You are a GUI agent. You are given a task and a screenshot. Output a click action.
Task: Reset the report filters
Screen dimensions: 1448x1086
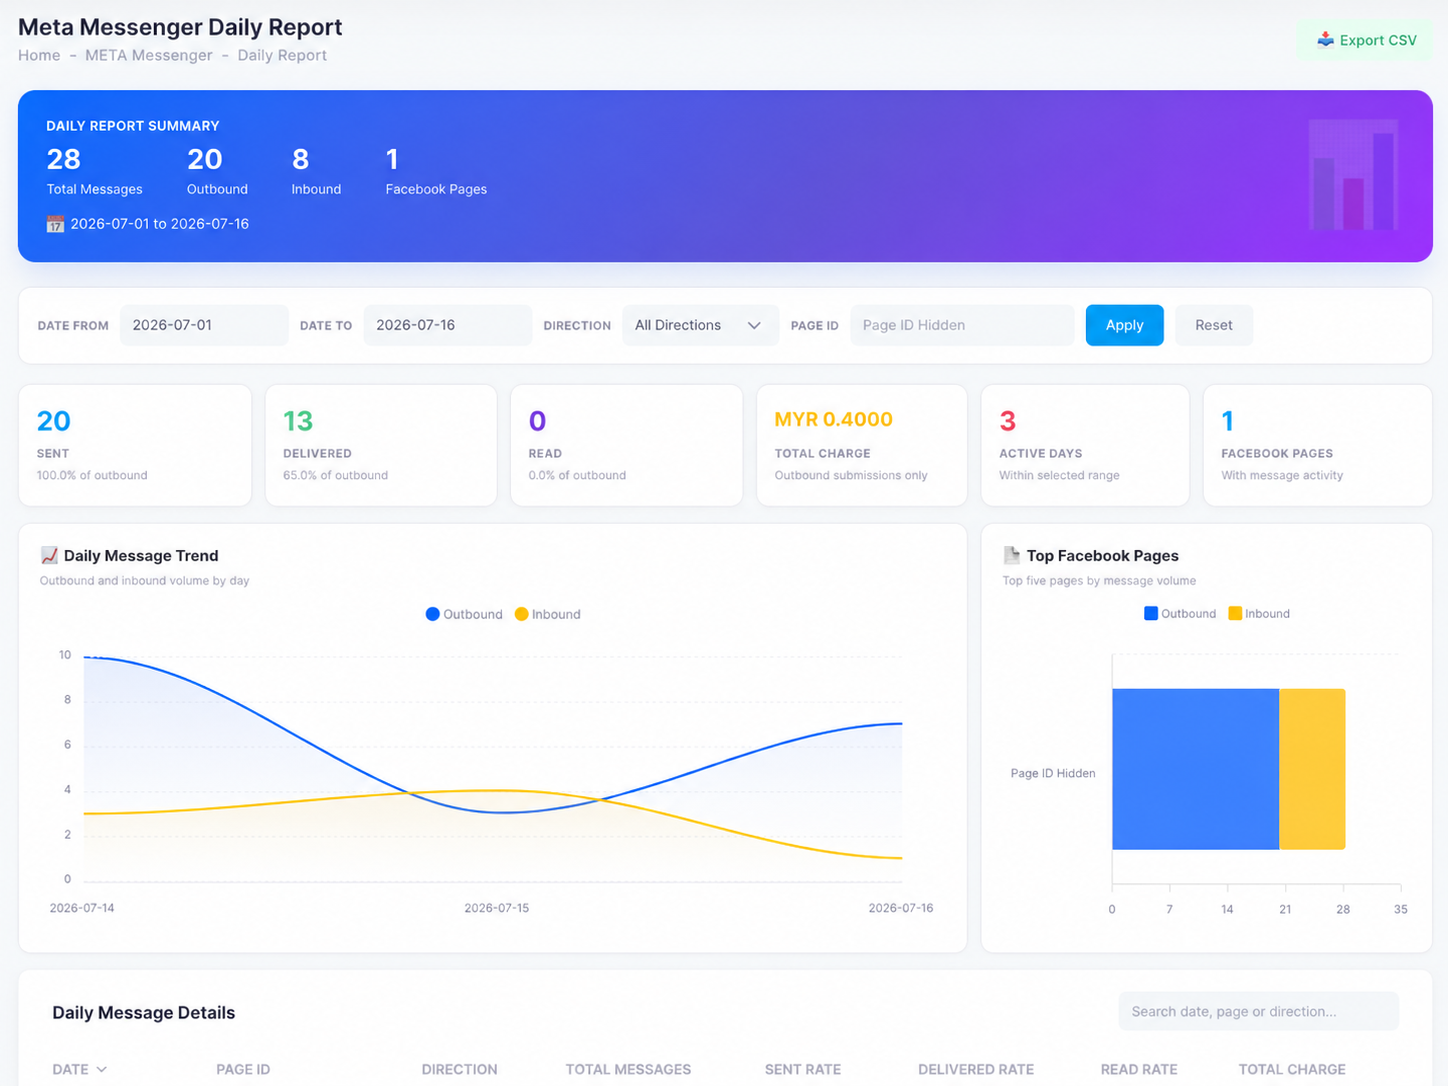[x=1213, y=325]
